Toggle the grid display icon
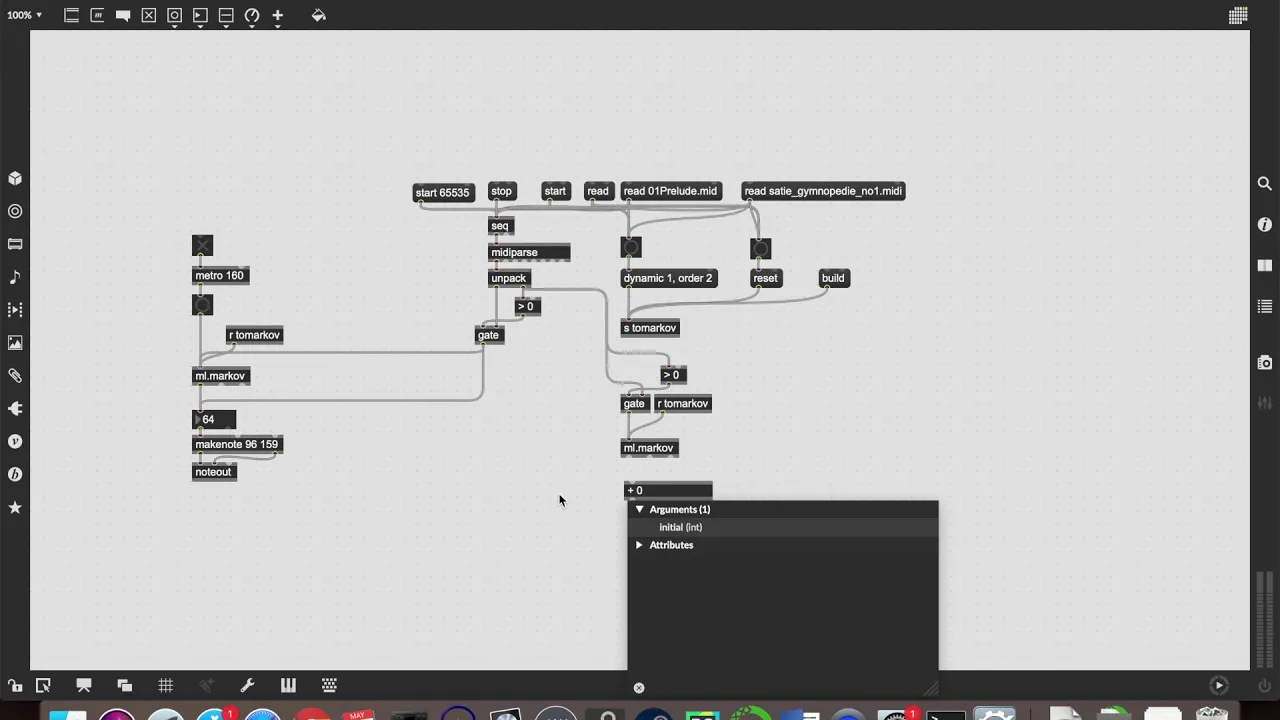 (165, 685)
